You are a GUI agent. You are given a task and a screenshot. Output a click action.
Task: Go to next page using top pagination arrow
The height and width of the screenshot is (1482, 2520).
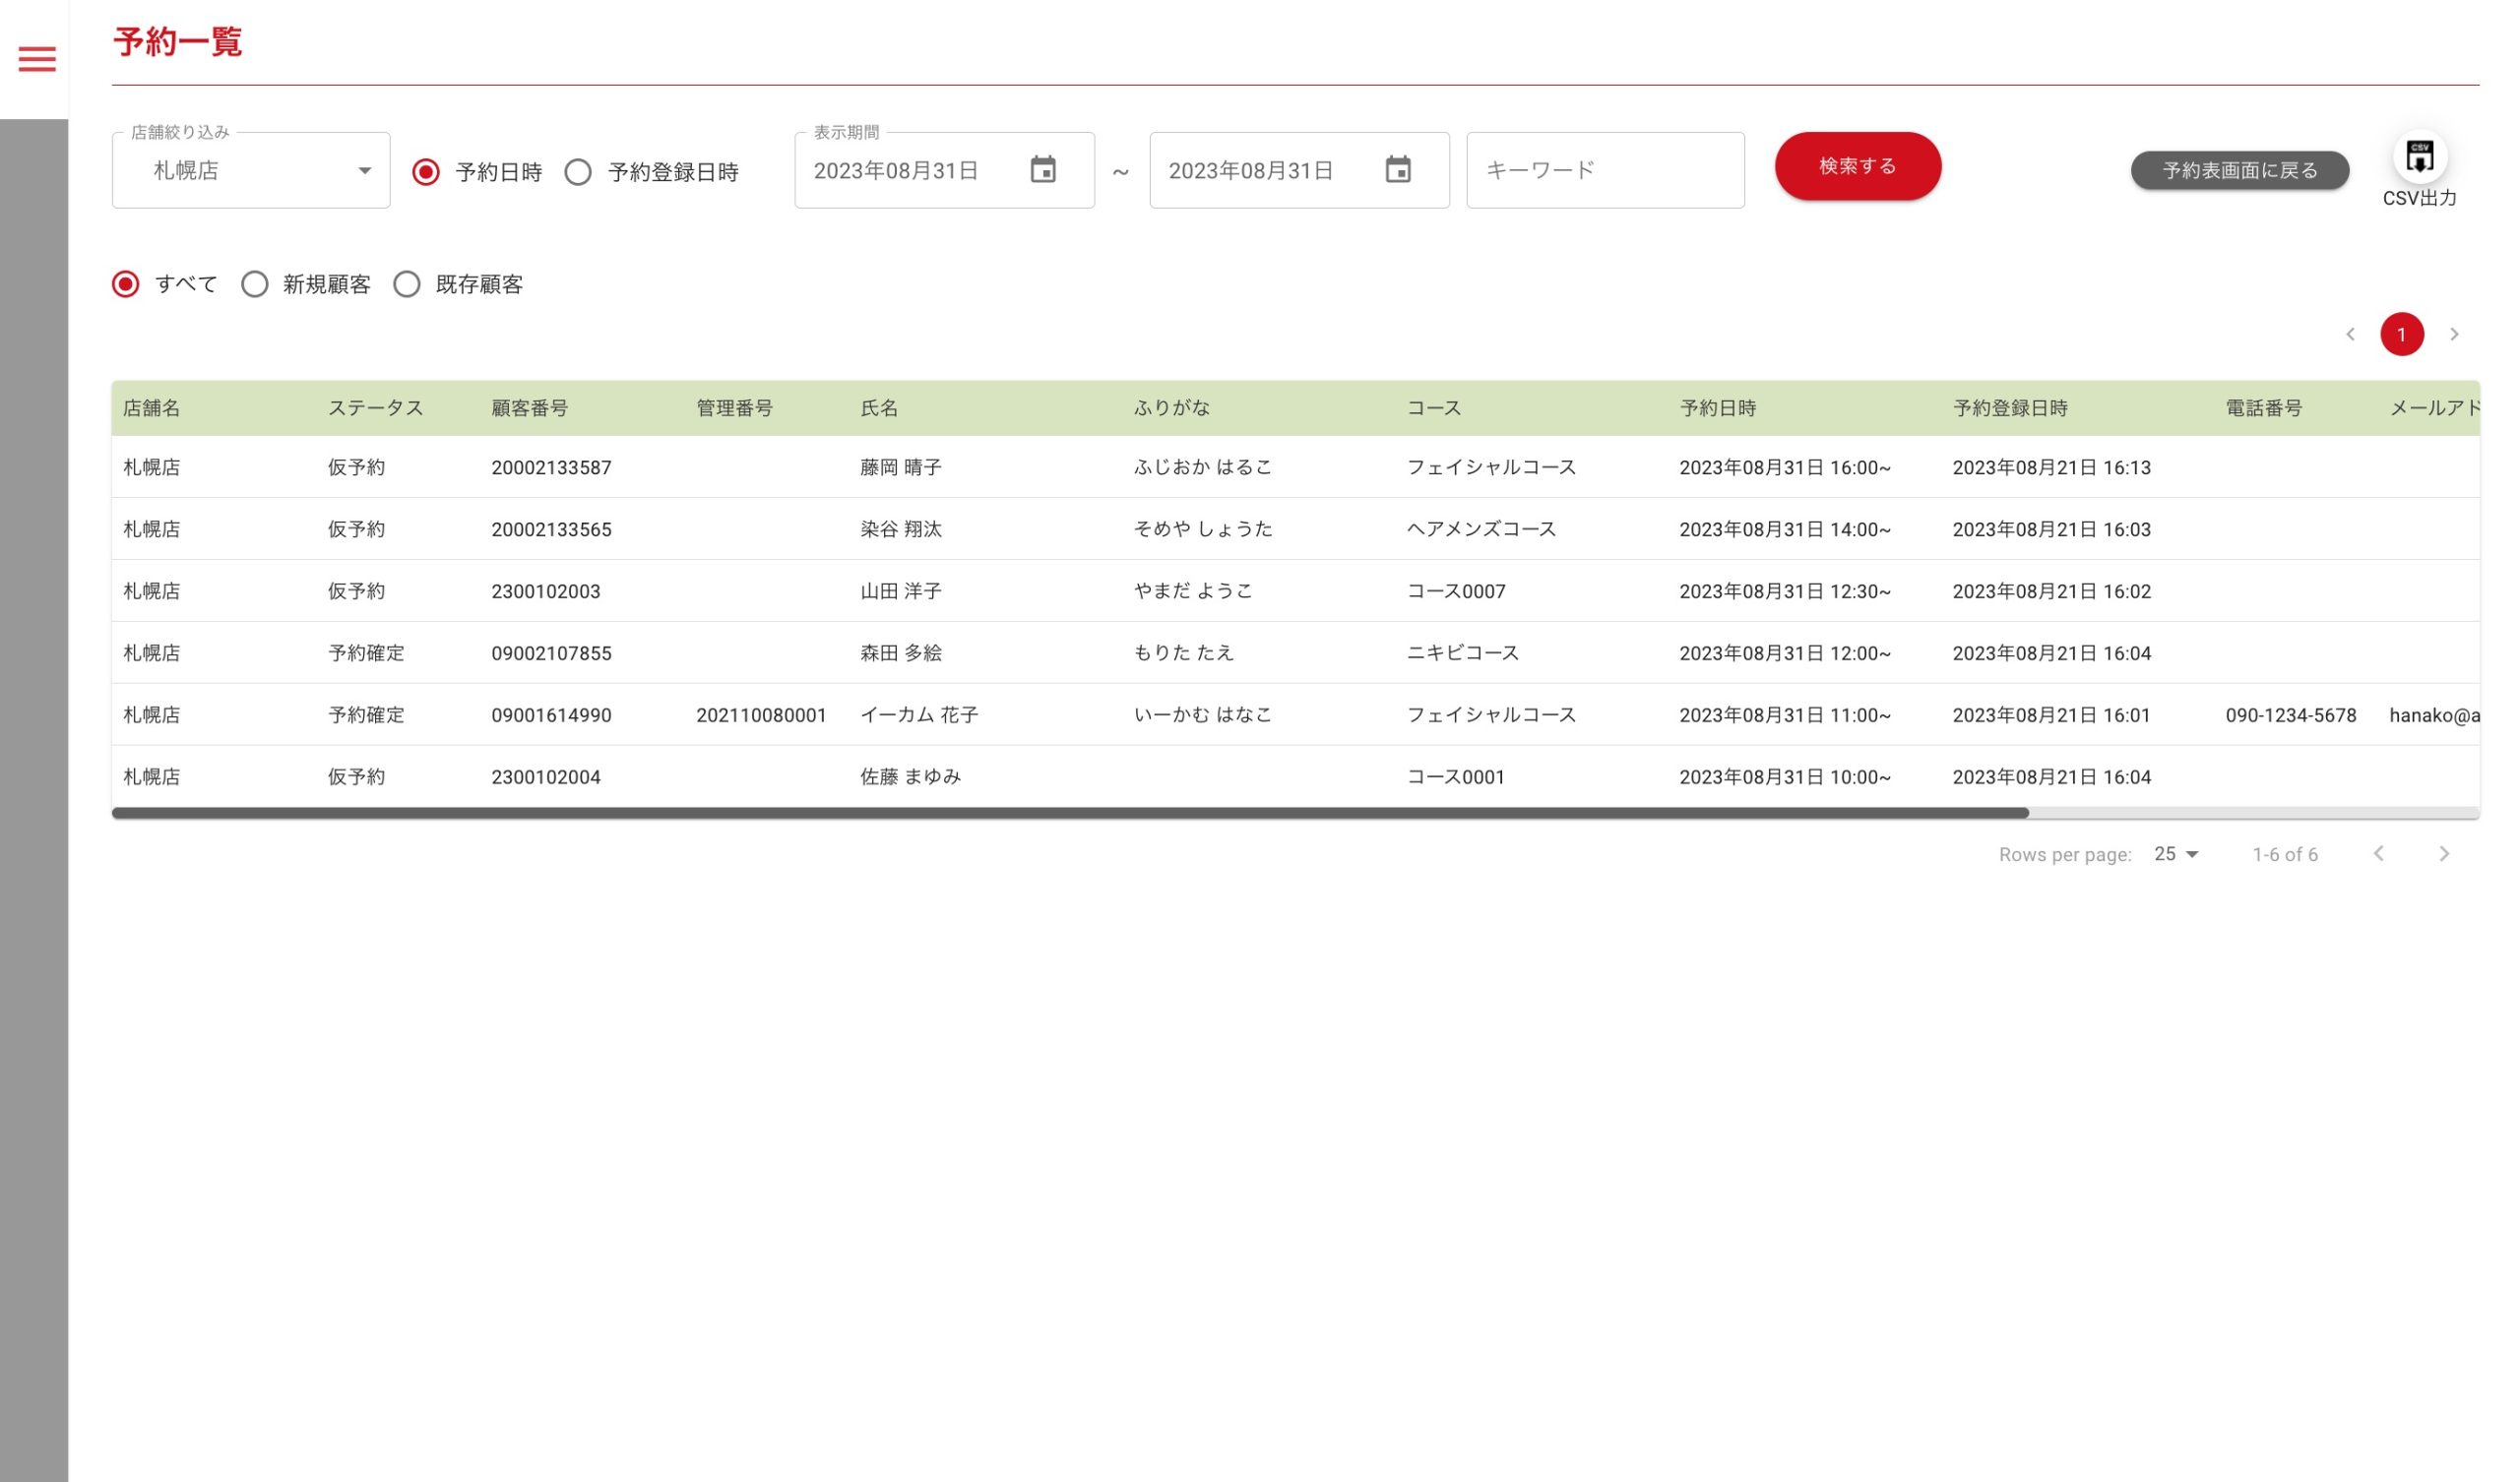coord(2453,334)
